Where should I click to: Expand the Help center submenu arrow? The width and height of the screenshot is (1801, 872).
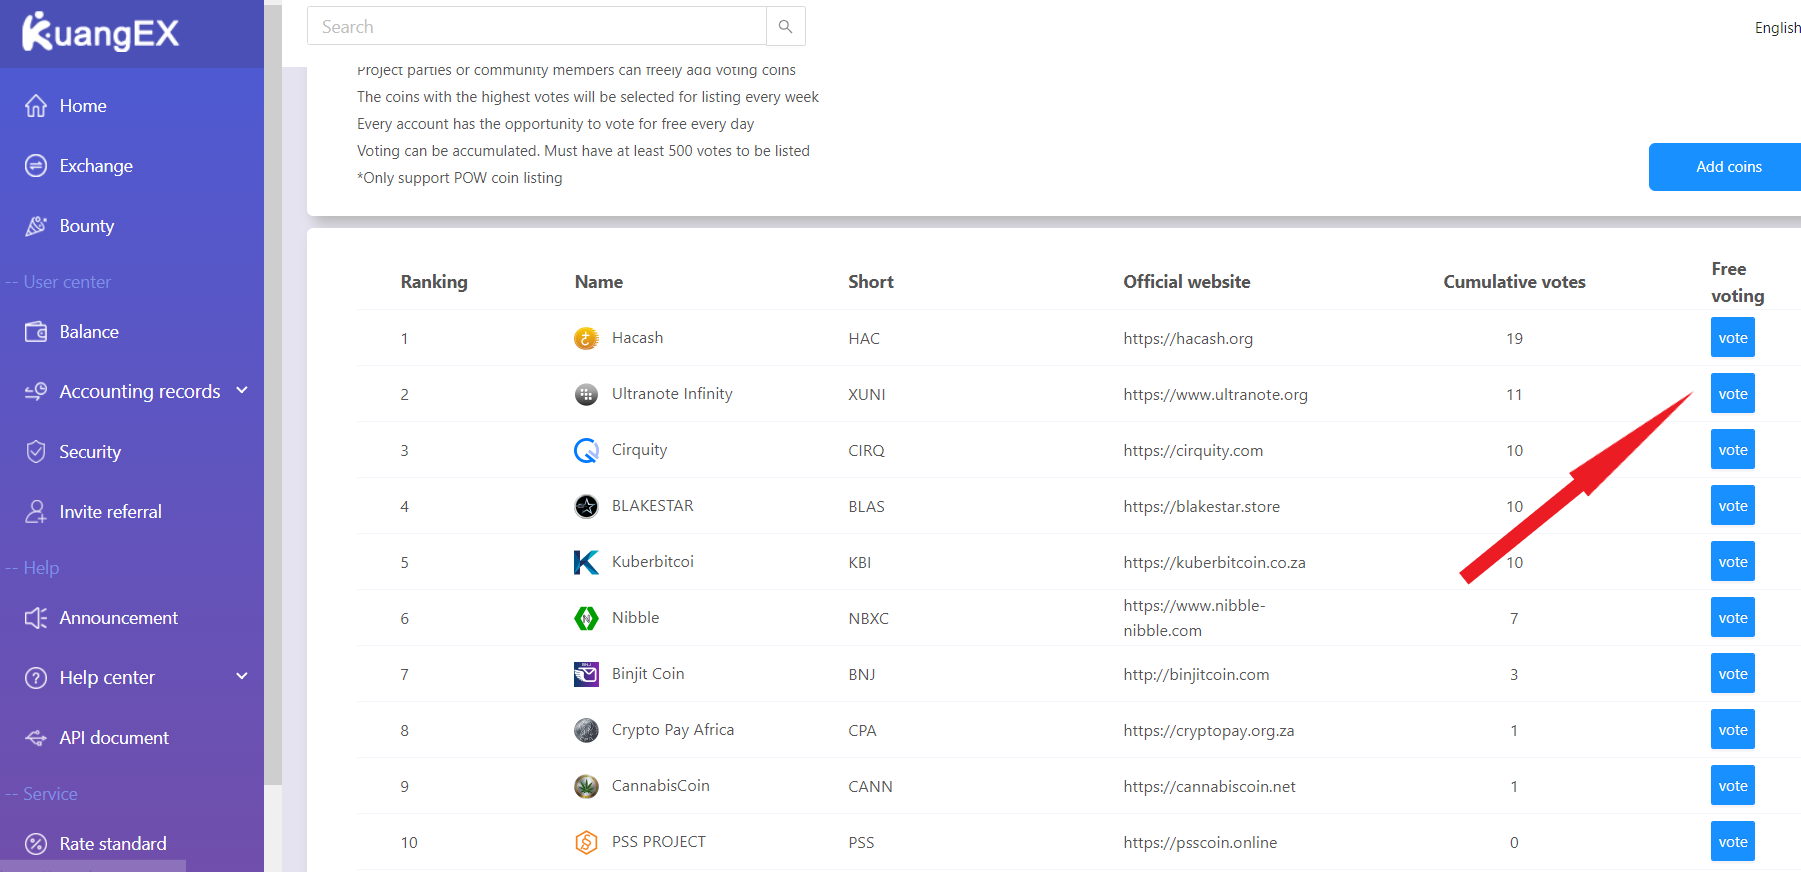242,676
